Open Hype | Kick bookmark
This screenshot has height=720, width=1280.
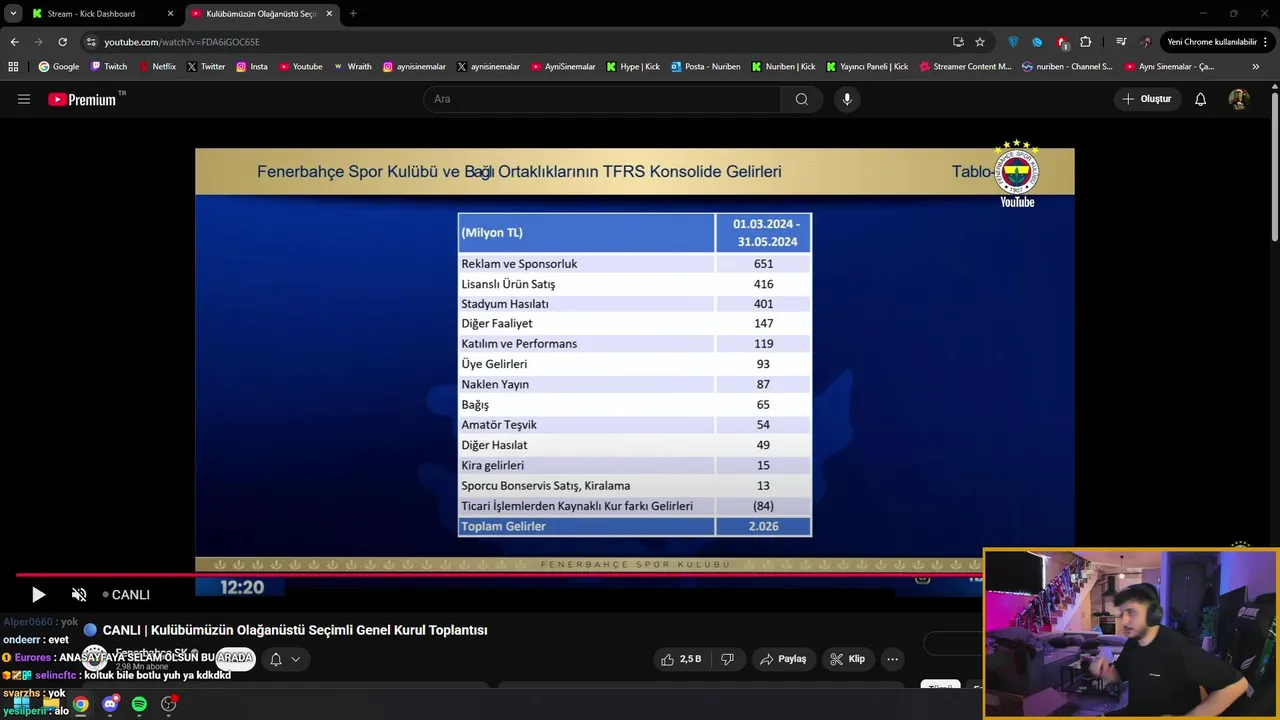633,67
